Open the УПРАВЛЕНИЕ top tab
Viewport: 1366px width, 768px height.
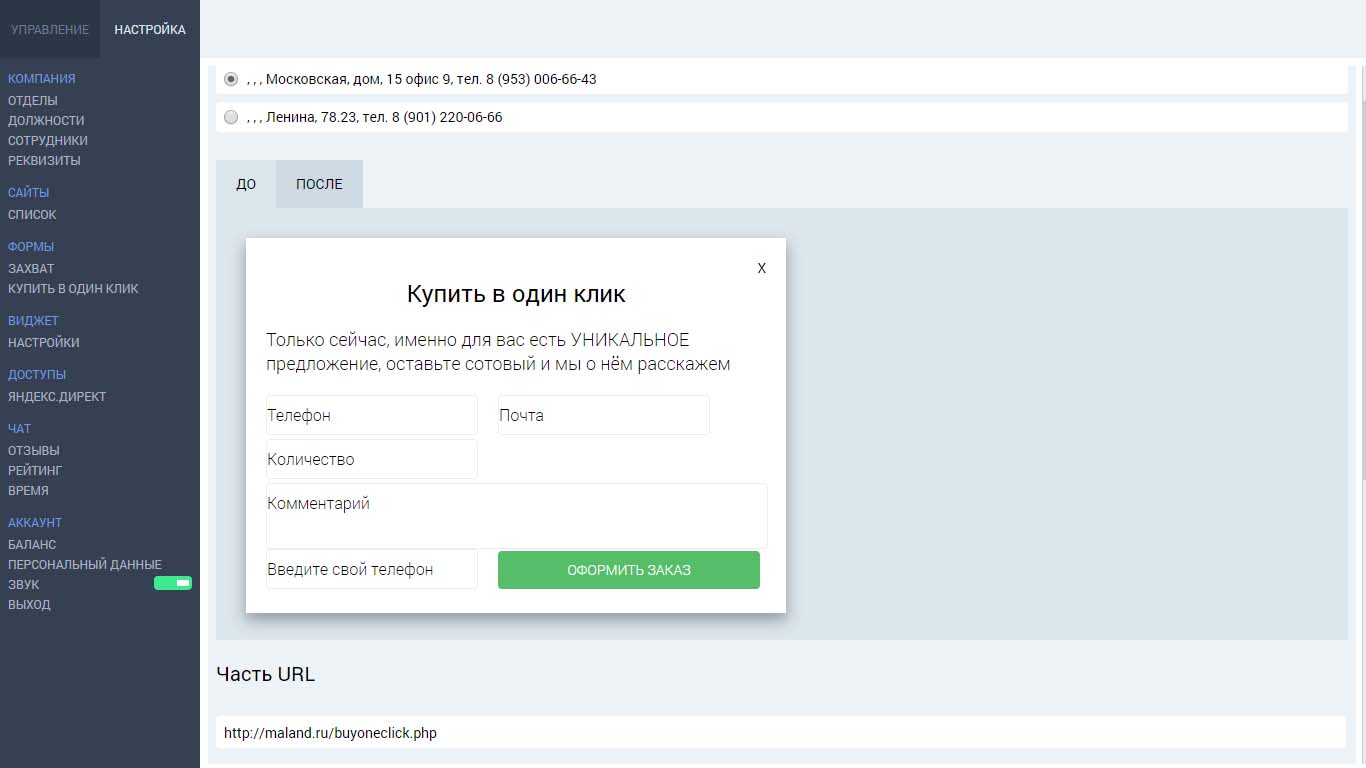(x=50, y=29)
